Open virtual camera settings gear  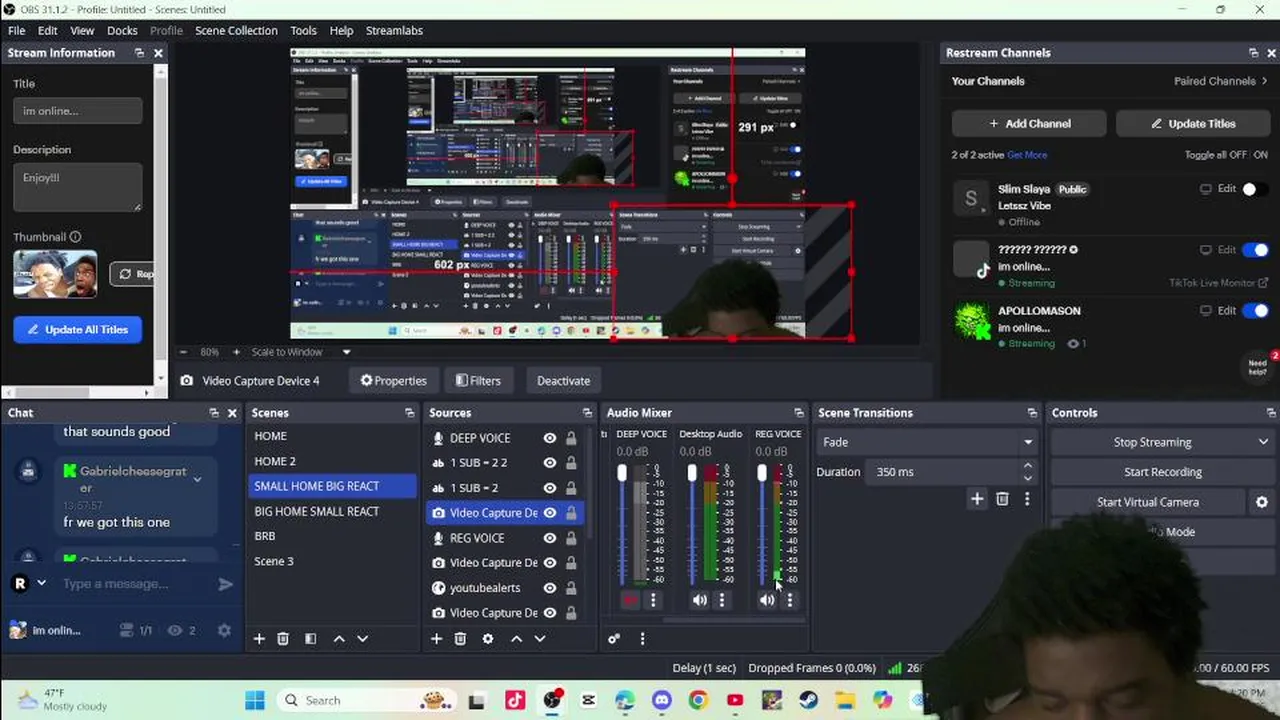1262,502
